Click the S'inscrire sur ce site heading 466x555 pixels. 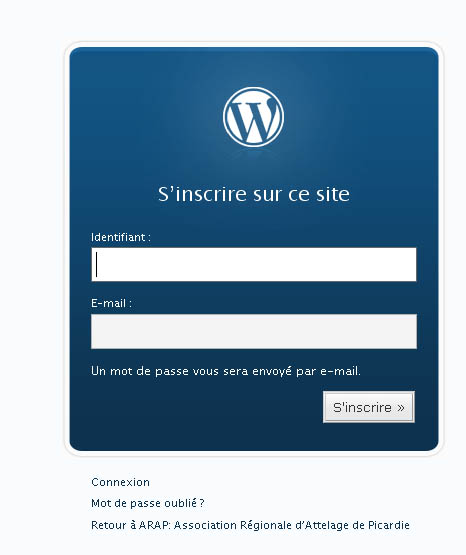pyautogui.click(x=254, y=194)
